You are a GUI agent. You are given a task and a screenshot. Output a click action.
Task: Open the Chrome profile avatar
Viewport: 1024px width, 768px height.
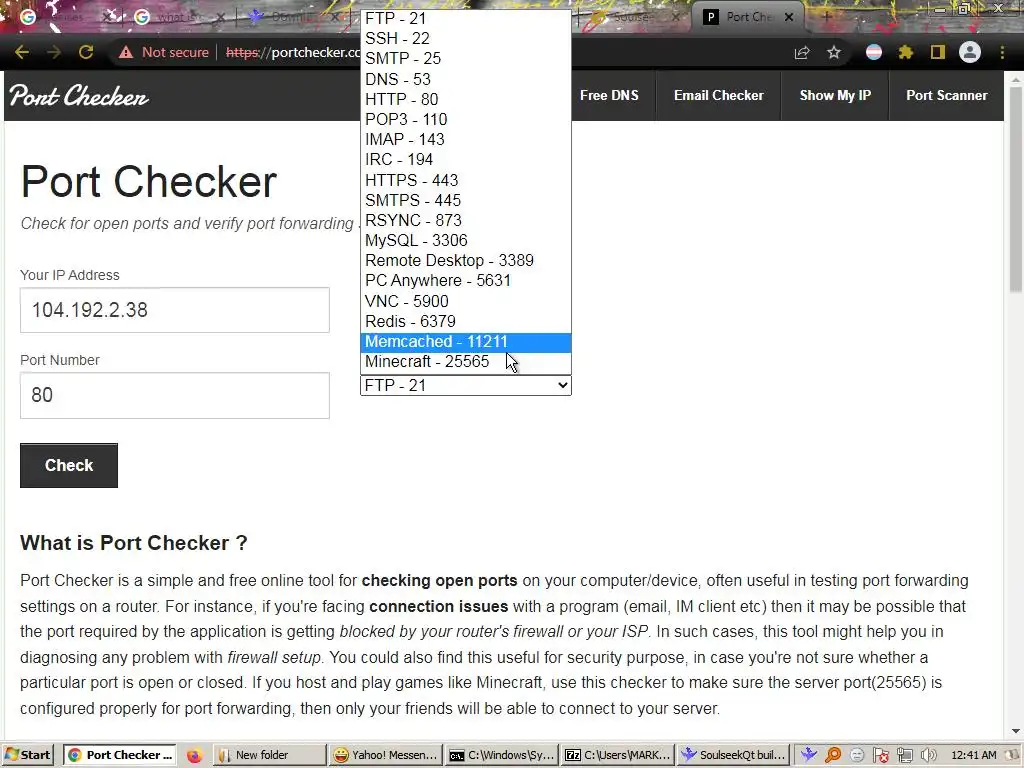pos(970,52)
